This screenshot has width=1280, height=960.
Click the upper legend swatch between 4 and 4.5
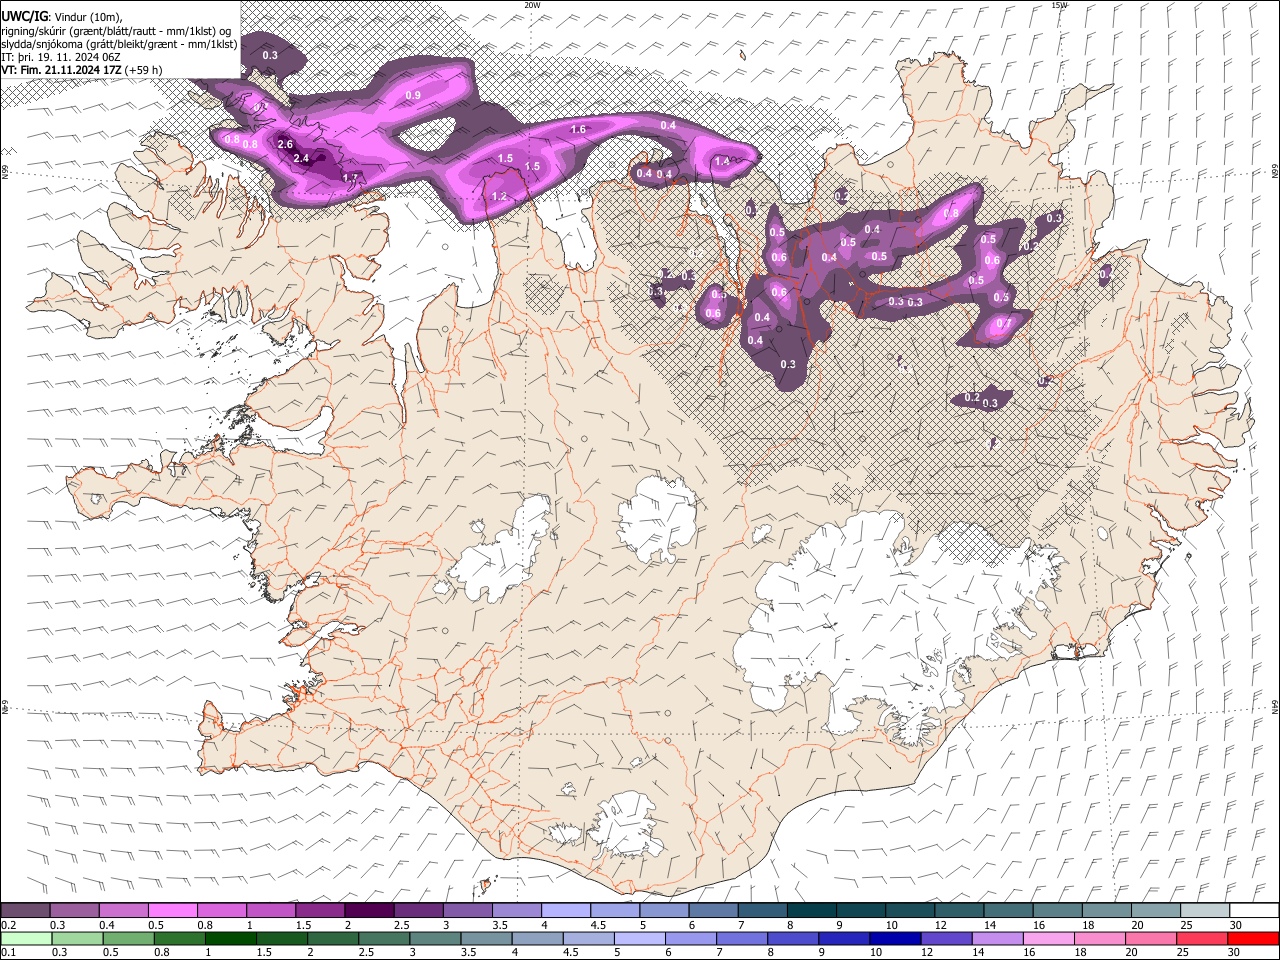pyautogui.click(x=565, y=911)
